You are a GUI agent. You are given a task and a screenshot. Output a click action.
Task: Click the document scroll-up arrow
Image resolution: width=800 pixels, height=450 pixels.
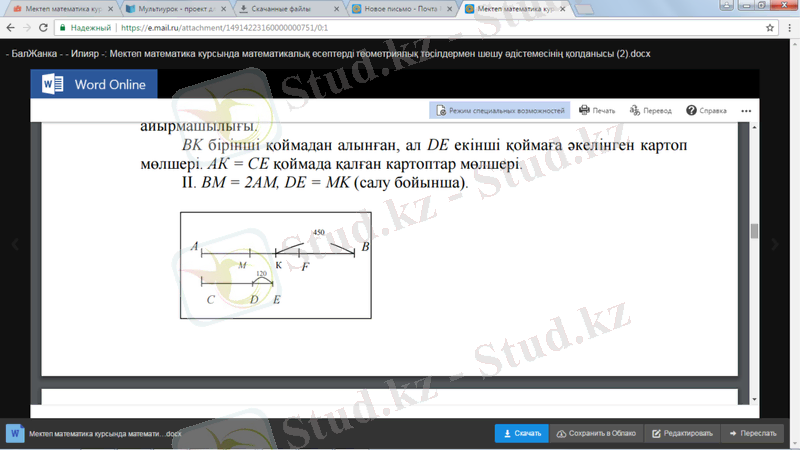pos(754,127)
